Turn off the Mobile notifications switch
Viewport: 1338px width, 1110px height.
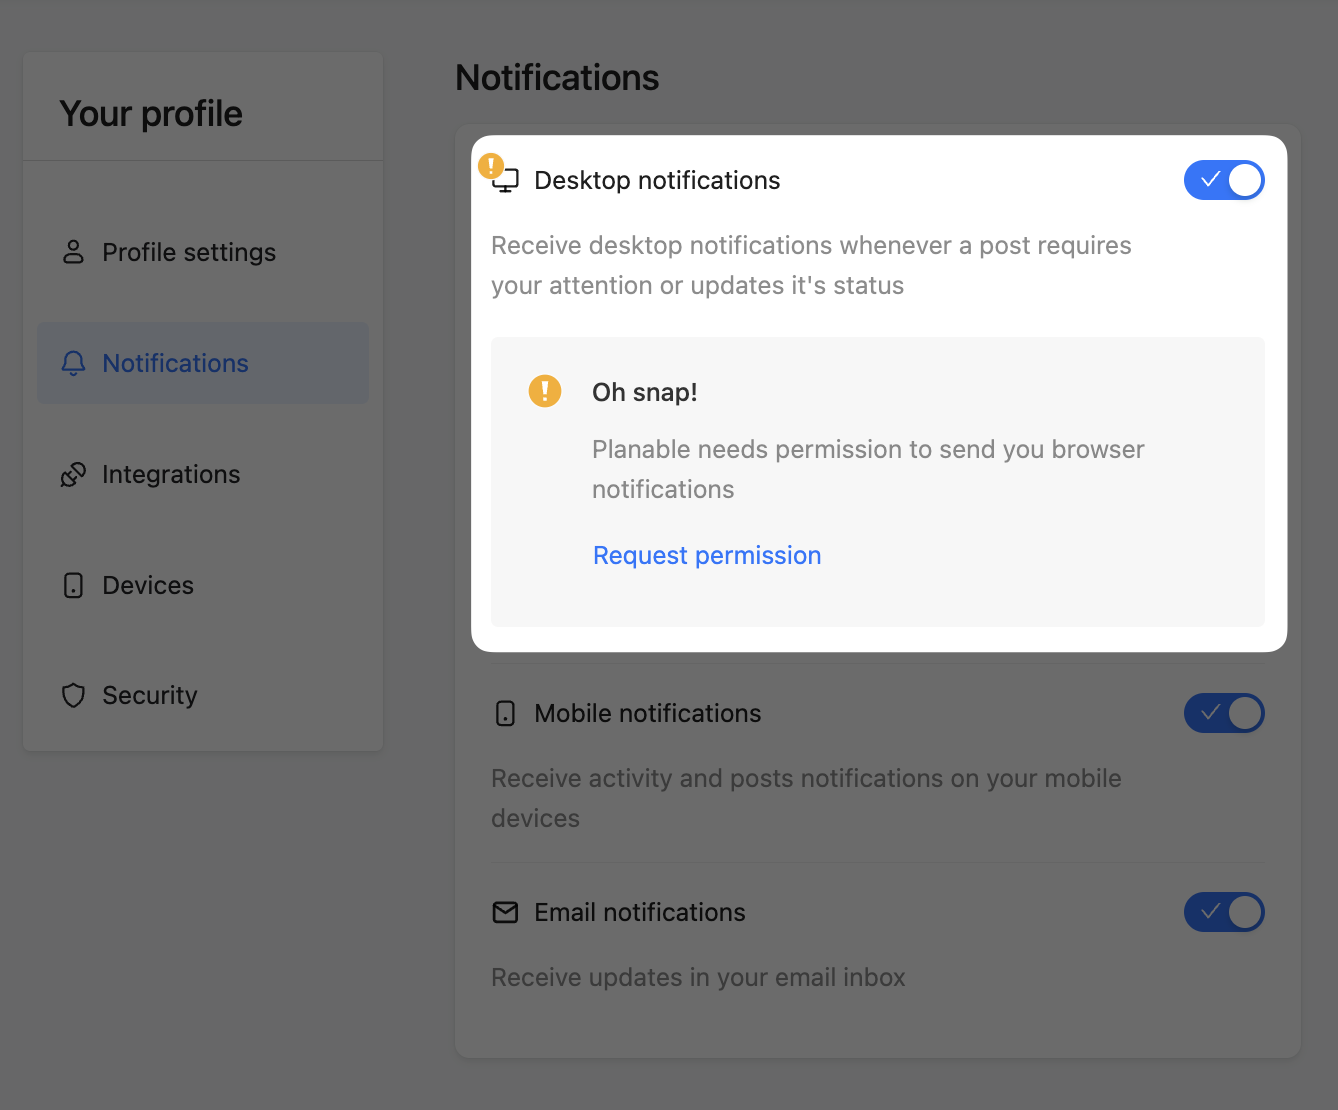click(1224, 713)
